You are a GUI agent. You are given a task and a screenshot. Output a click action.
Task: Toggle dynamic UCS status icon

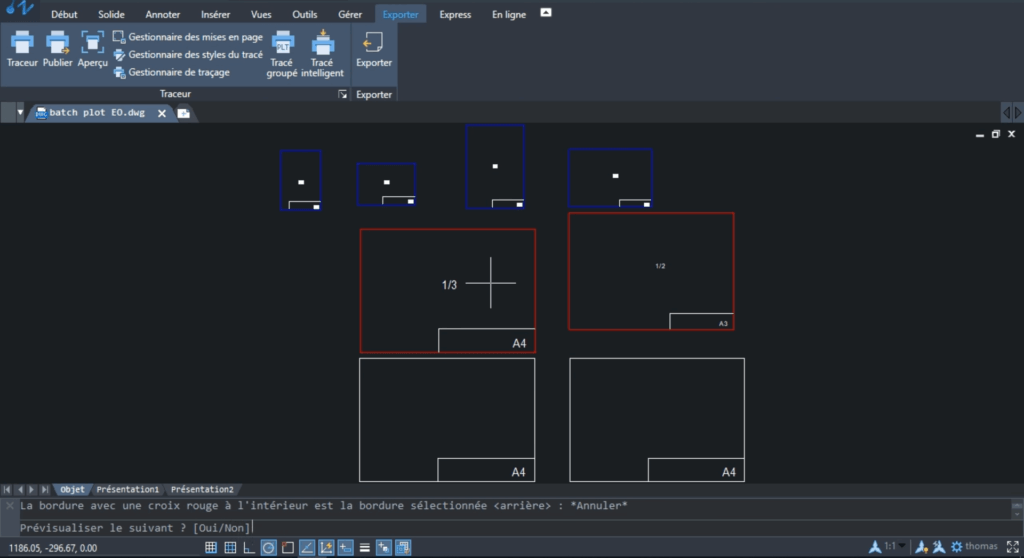[326, 548]
